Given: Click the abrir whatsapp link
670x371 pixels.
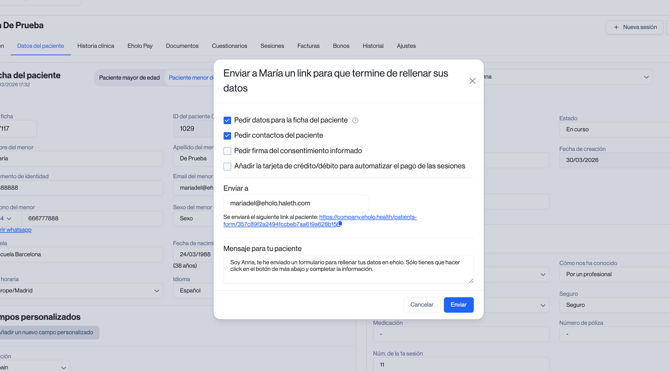Looking at the screenshot, I should pos(16,230).
